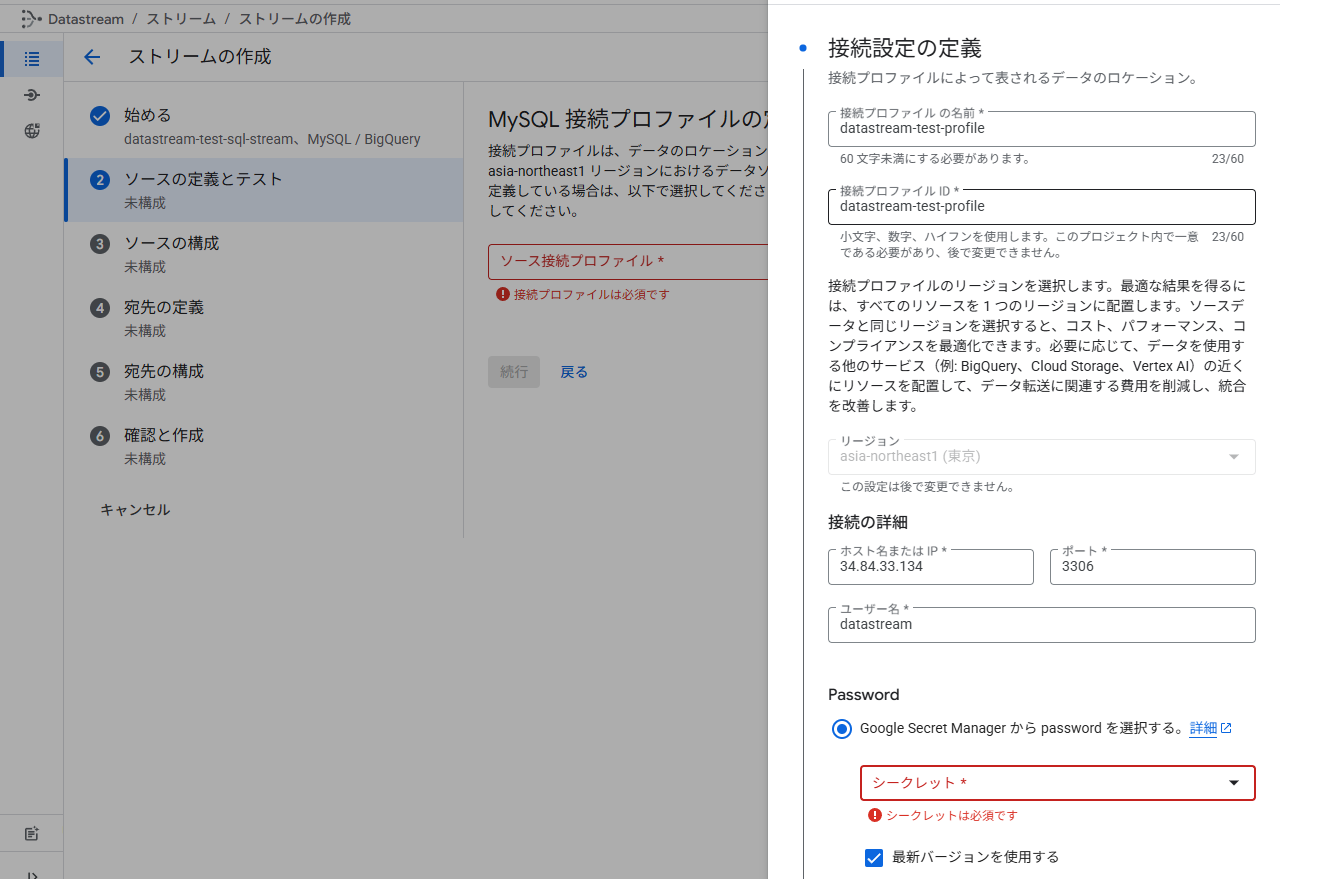Click external link icon next to 詳細
The image size is (1326, 879).
(1227, 729)
